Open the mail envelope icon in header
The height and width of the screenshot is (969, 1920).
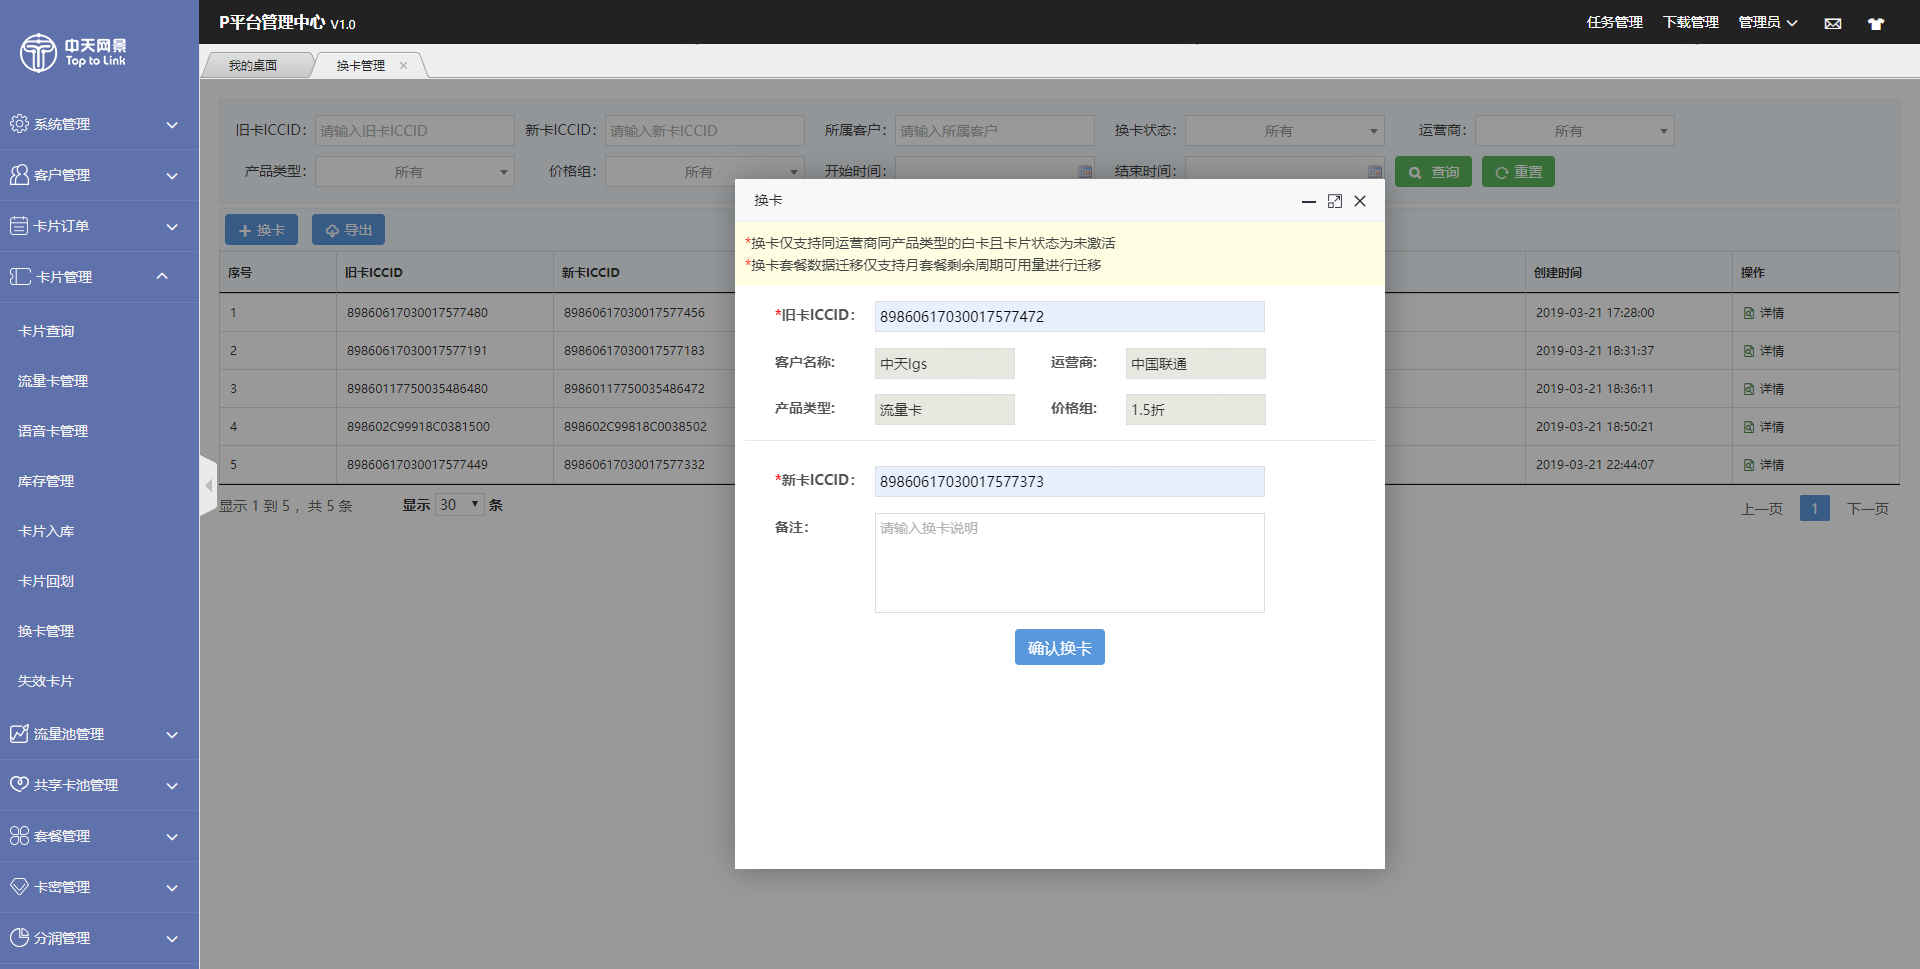coord(1833,23)
